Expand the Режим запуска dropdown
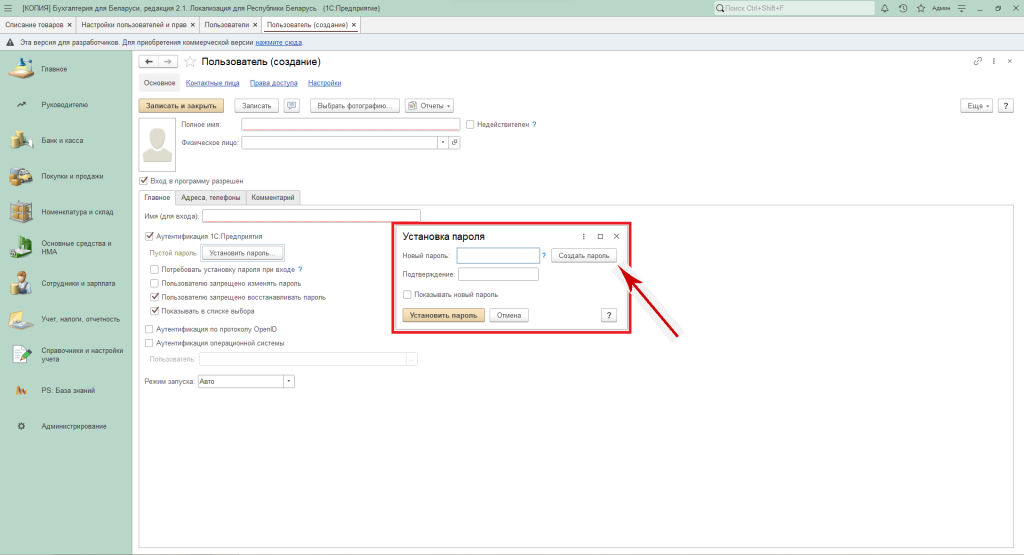 [289, 381]
